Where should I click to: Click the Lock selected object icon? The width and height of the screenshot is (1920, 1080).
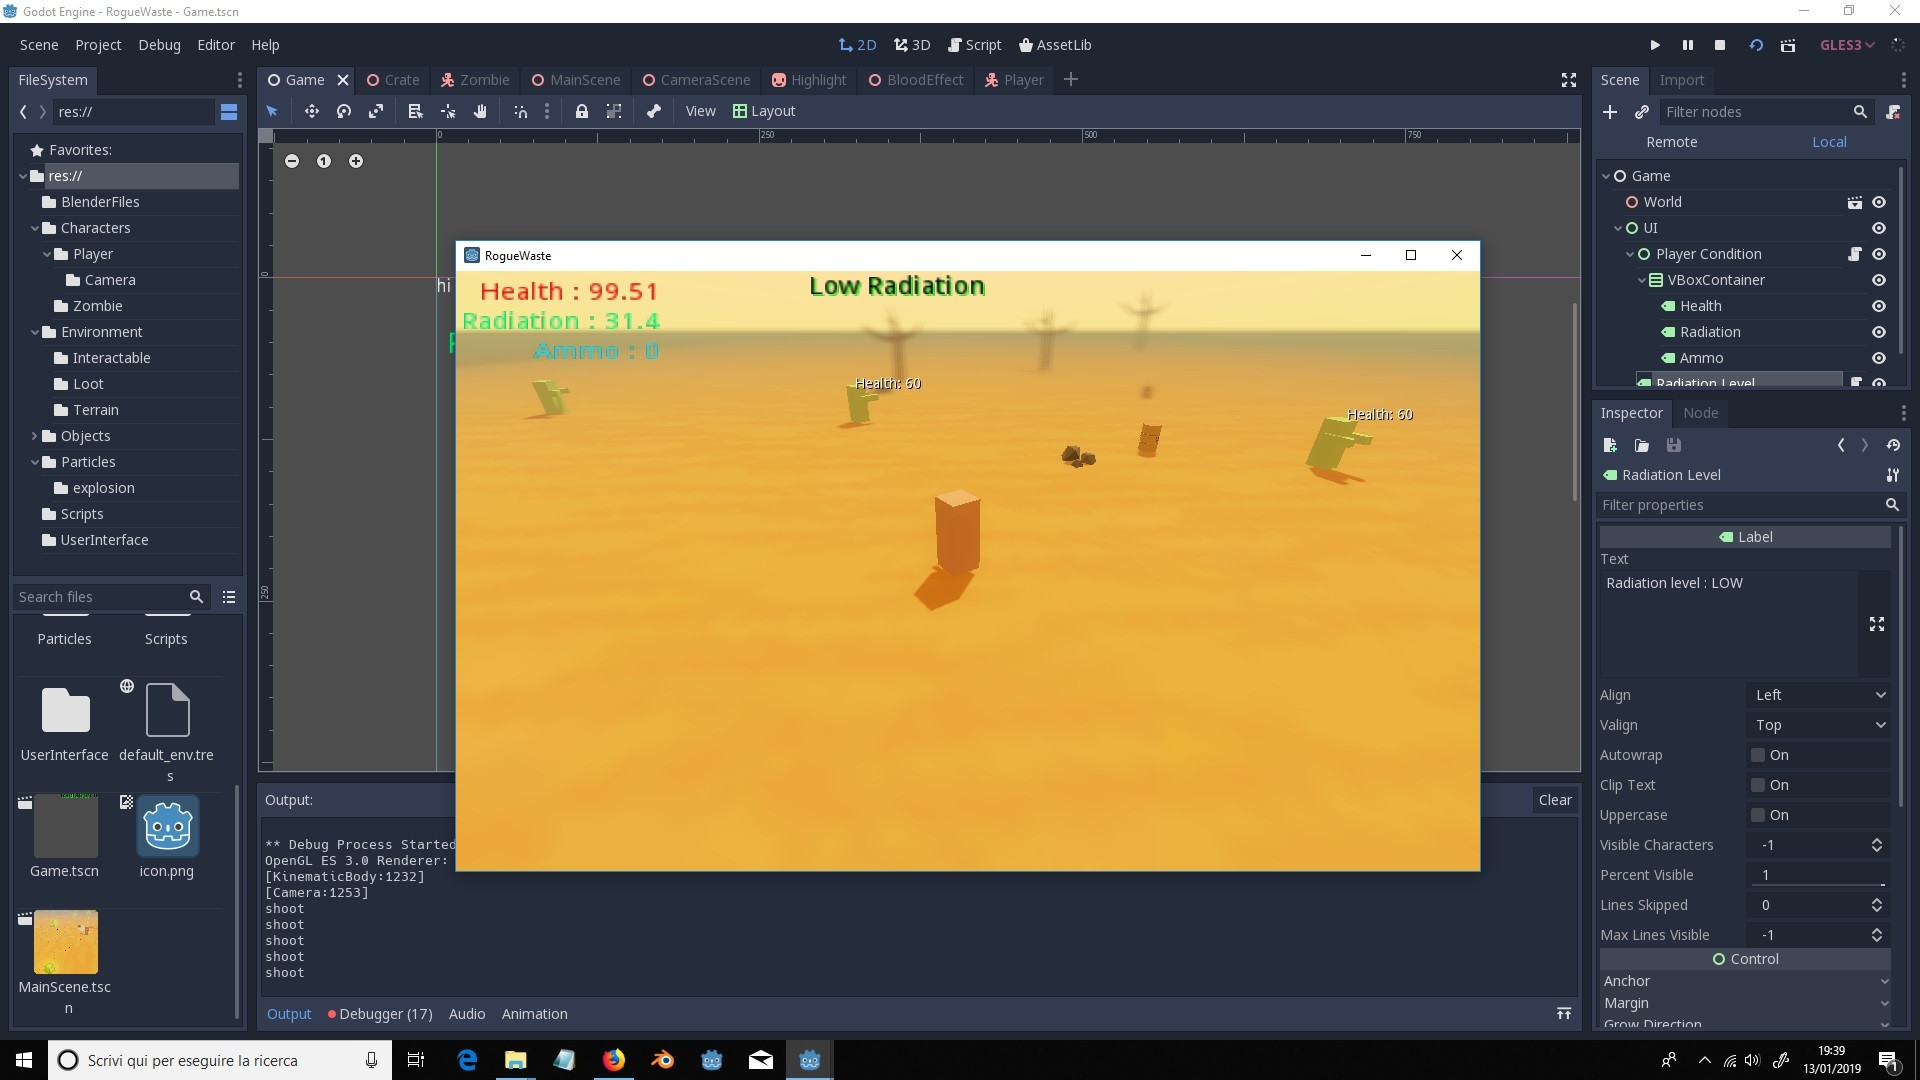581,111
